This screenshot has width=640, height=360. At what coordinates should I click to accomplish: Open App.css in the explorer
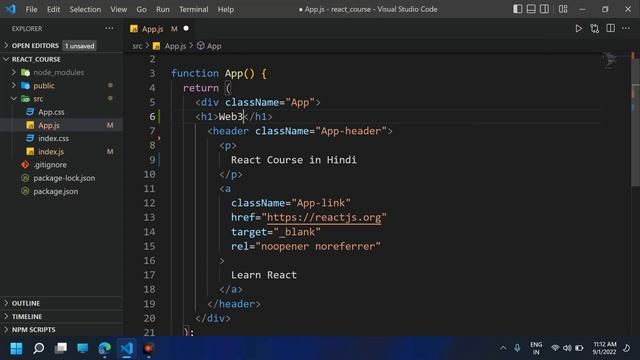pyautogui.click(x=51, y=112)
